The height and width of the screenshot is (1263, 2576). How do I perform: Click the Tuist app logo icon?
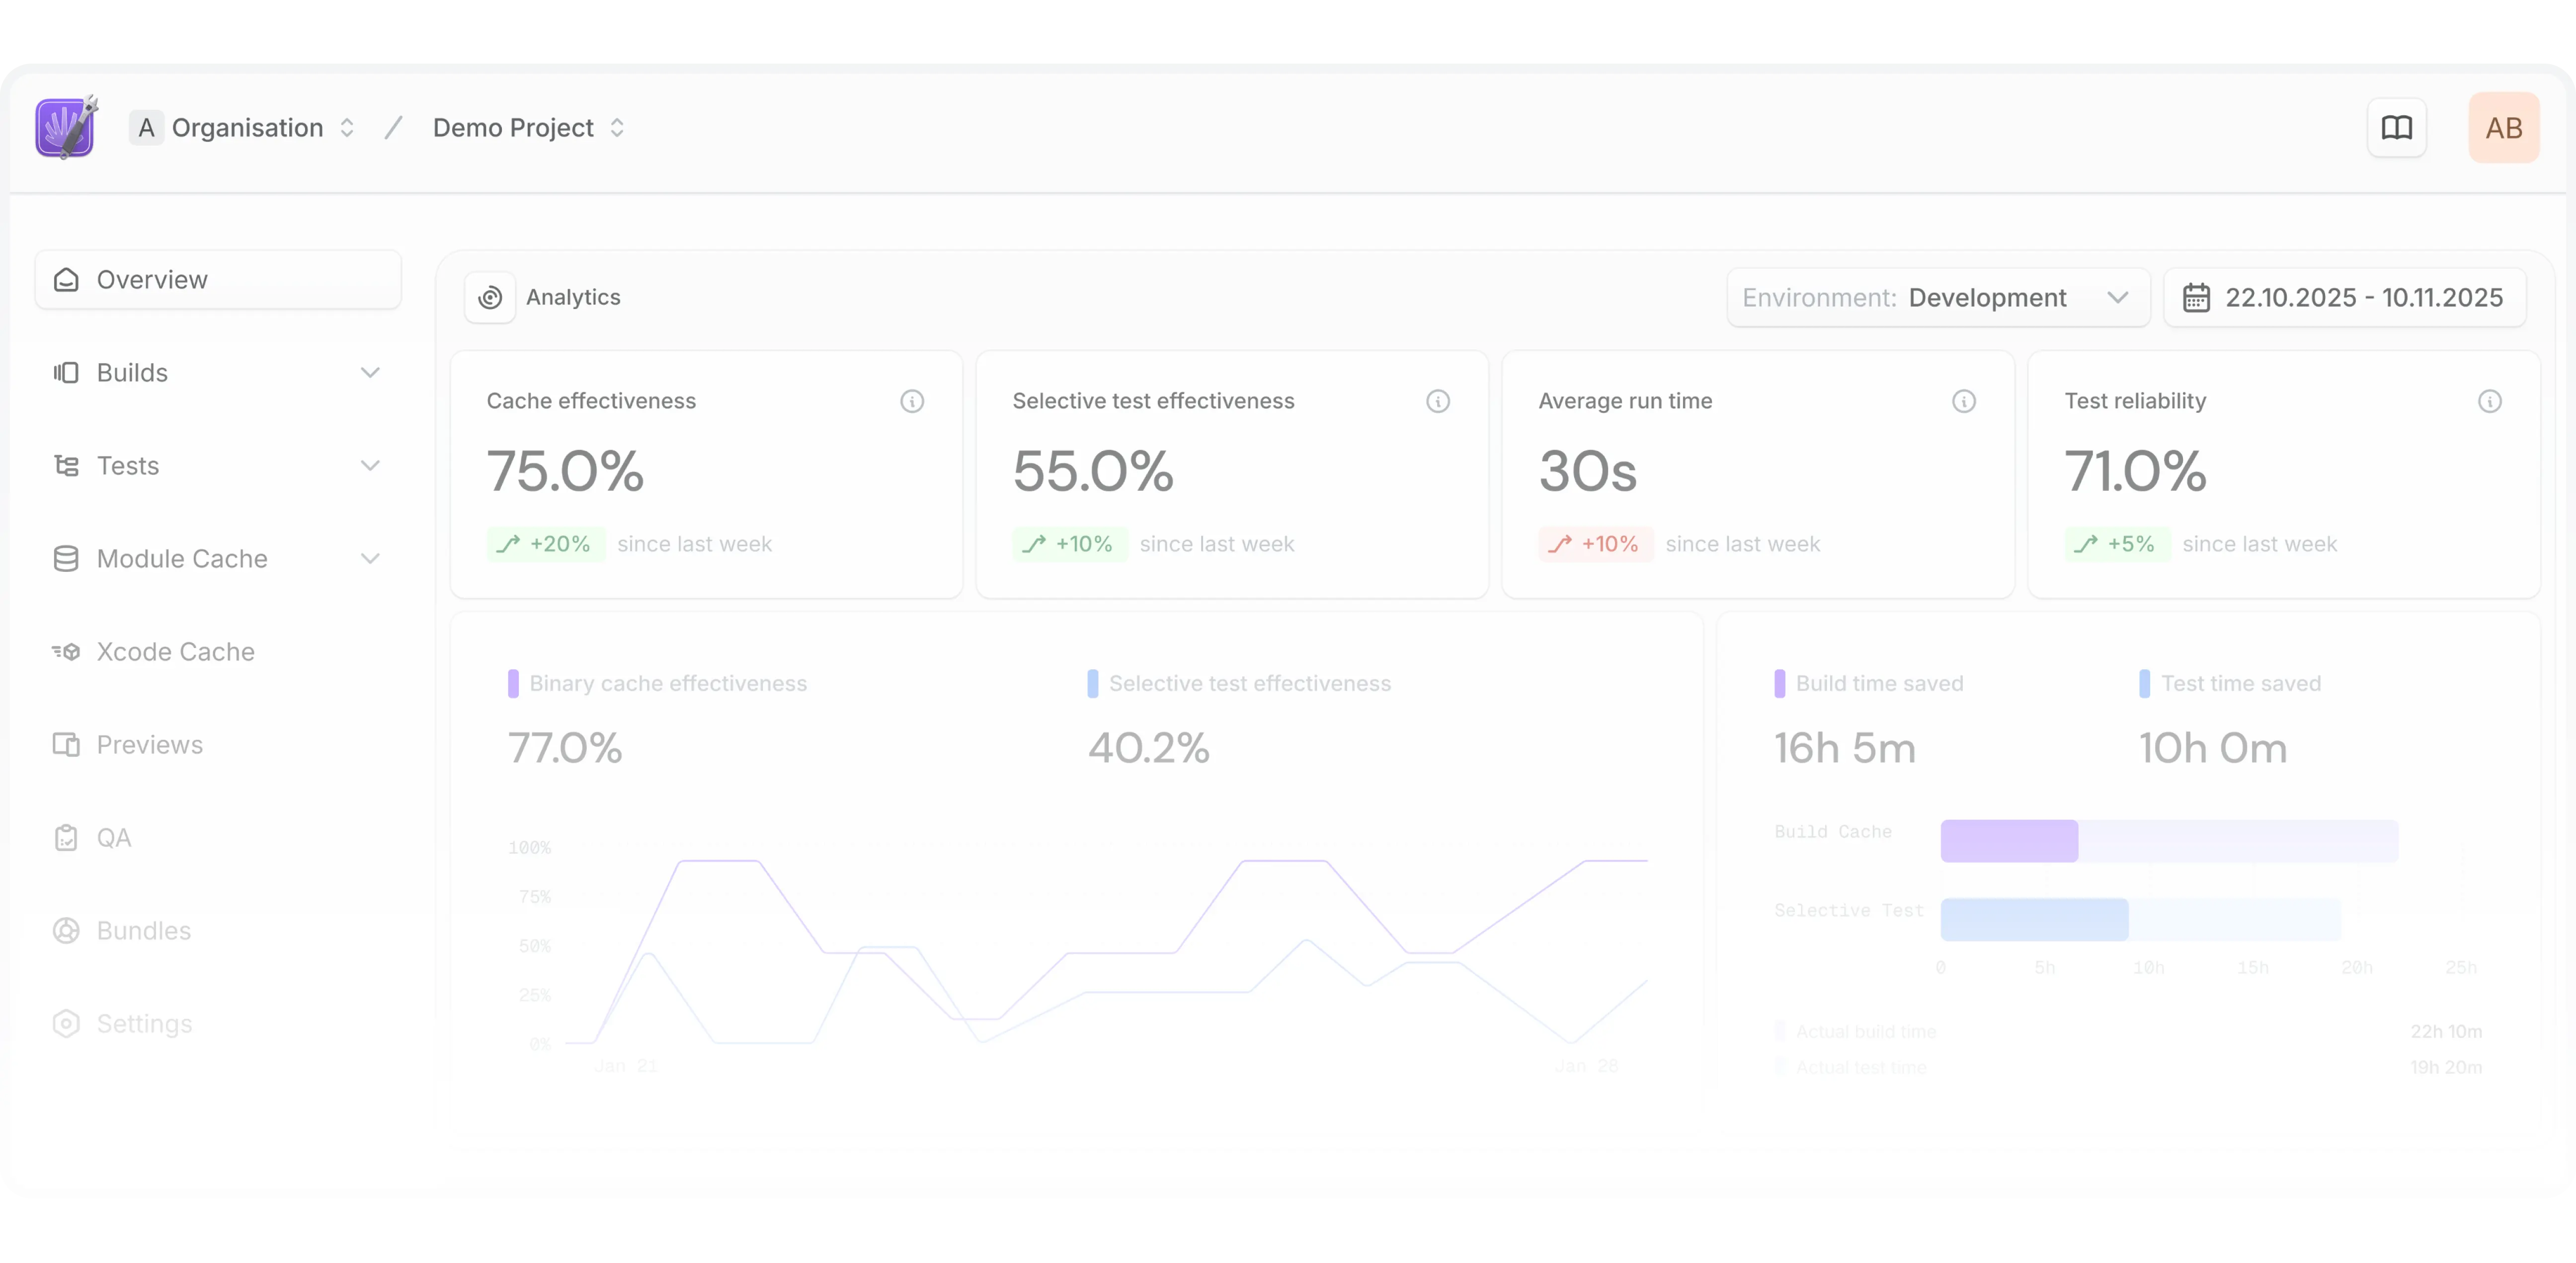pos(66,128)
